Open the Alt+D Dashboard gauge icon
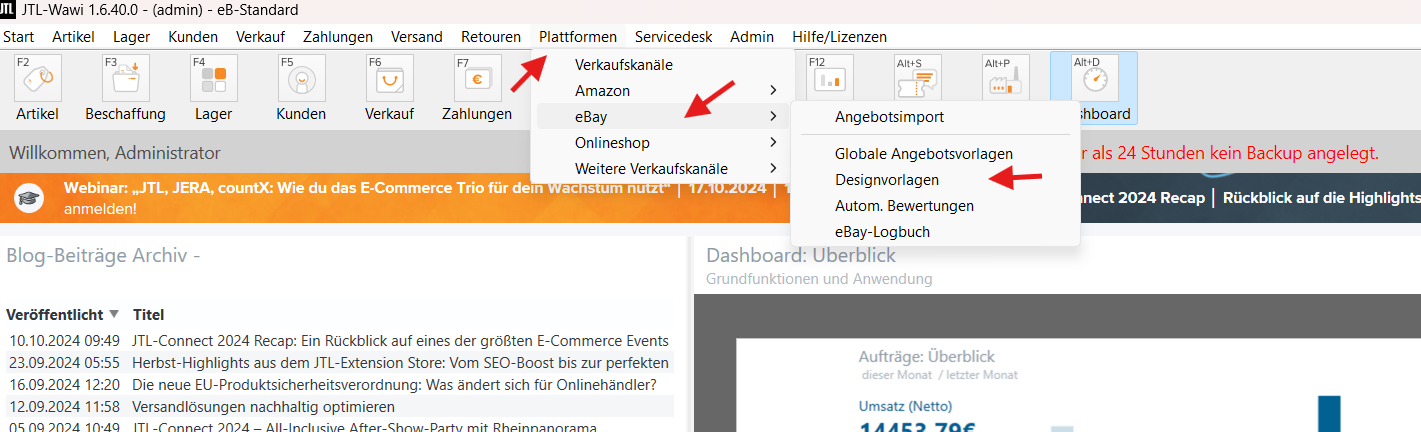 click(1094, 79)
